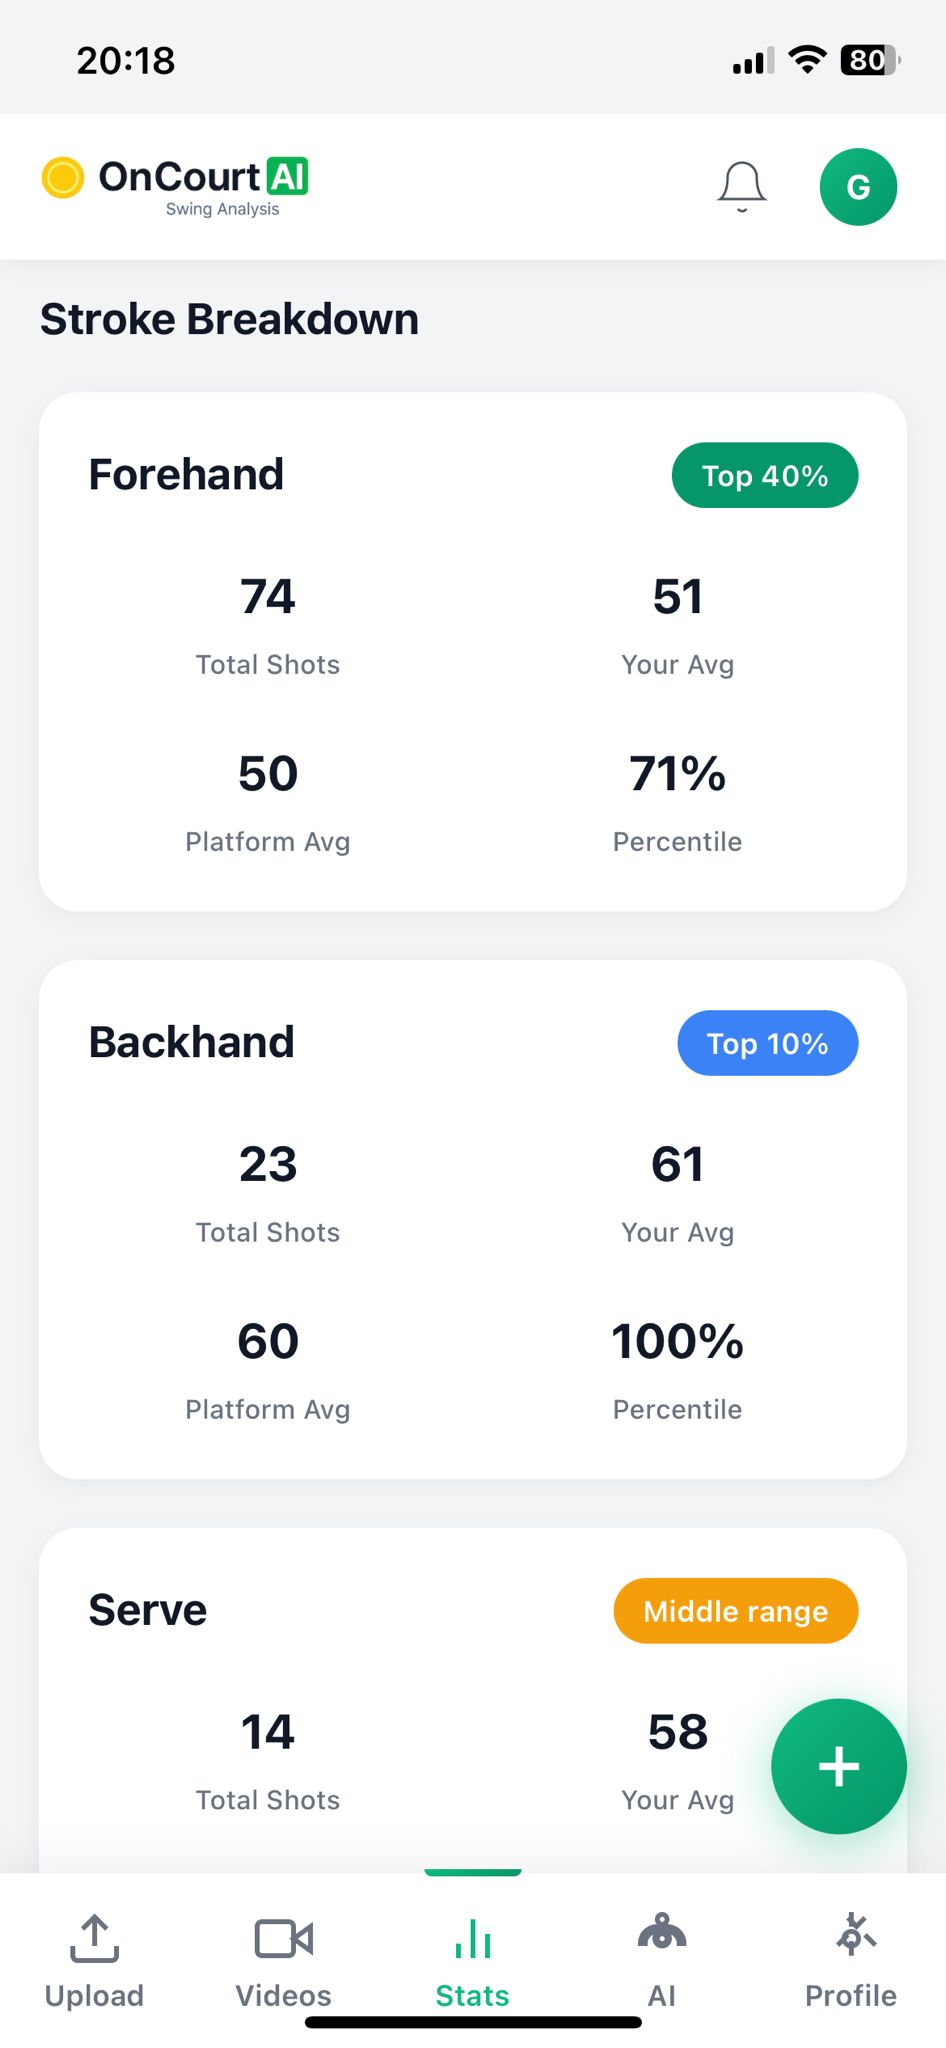Select the Stats bar chart icon

pyautogui.click(x=471, y=1936)
